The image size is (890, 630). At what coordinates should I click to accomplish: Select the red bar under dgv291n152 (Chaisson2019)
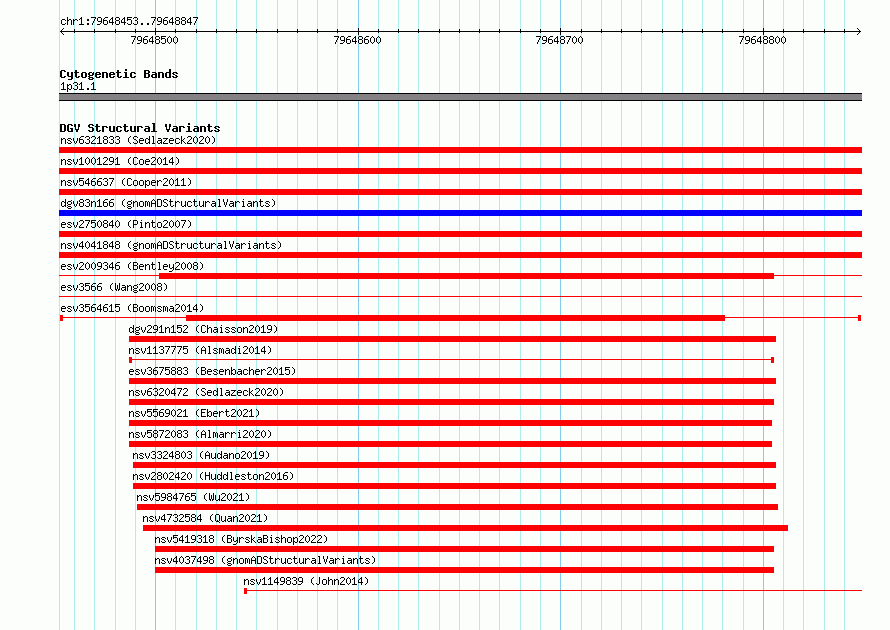pos(452,339)
